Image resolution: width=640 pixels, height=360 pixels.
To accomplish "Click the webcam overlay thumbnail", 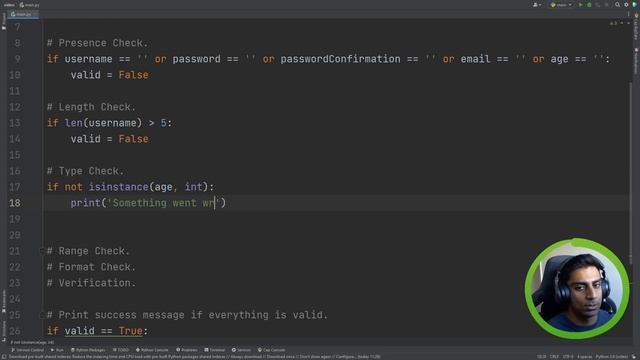I will pos(577,289).
